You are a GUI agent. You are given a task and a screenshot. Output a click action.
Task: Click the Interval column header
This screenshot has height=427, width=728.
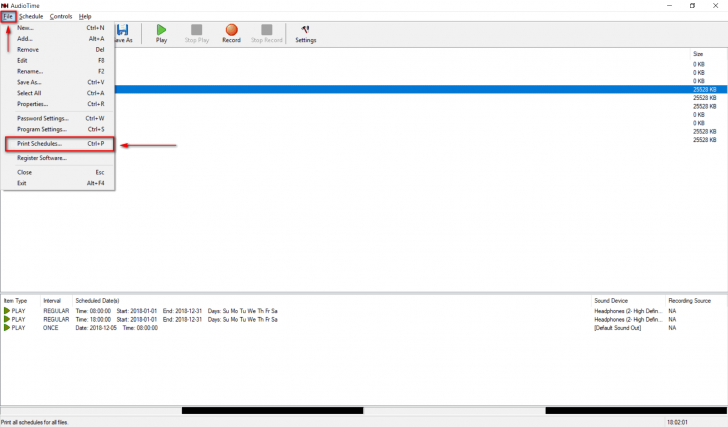[52, 301]
